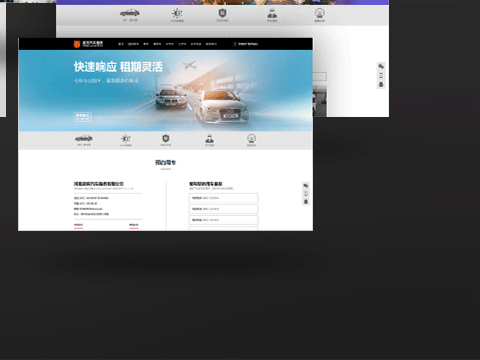Image resolution: width=480 pixels, height=360 pixels.
Task: Click the hotline phone number in the black header
Action: click(248, 44)
